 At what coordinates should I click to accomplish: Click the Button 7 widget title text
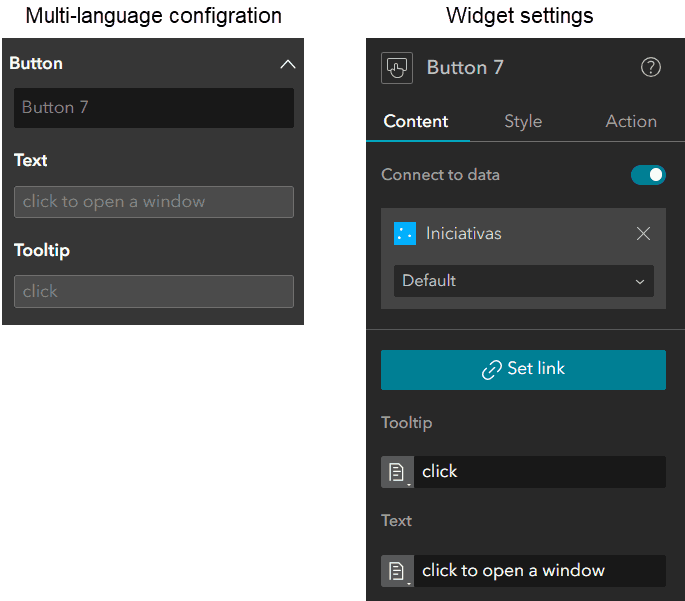tap(465, 68)
